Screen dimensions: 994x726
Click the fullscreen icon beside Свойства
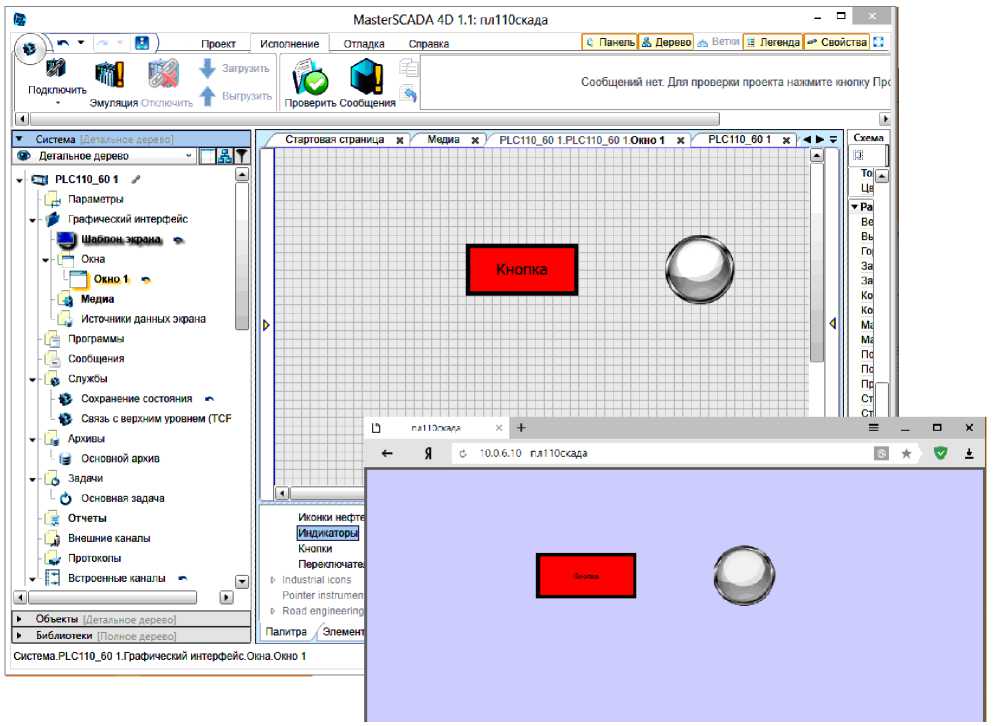[x=878, y=42]
